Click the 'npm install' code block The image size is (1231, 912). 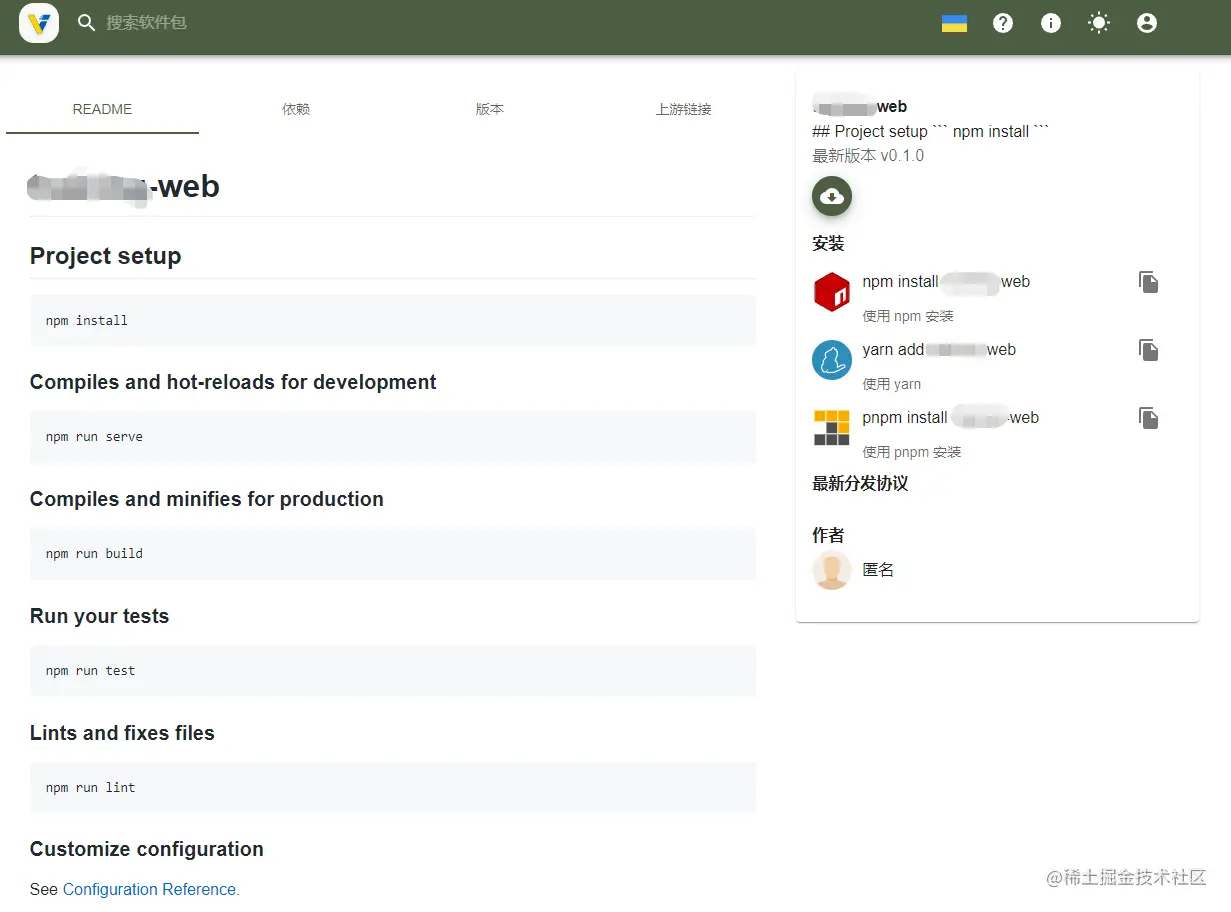coord(393,320)
